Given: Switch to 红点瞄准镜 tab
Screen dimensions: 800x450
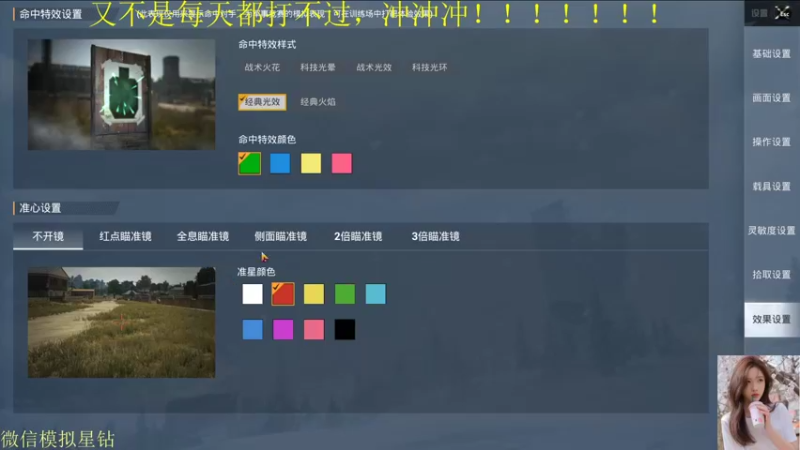Looking at the screenshot, I should 125,236.
